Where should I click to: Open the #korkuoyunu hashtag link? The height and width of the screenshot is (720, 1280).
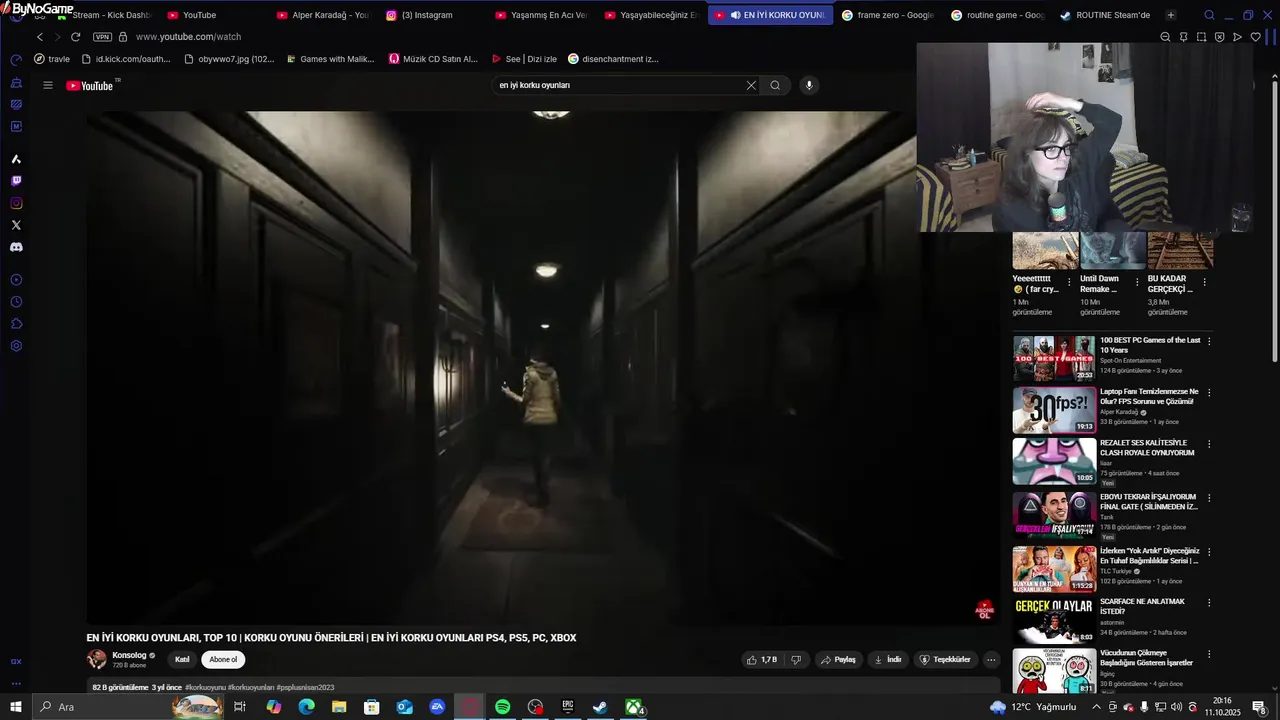pos(205,687)
